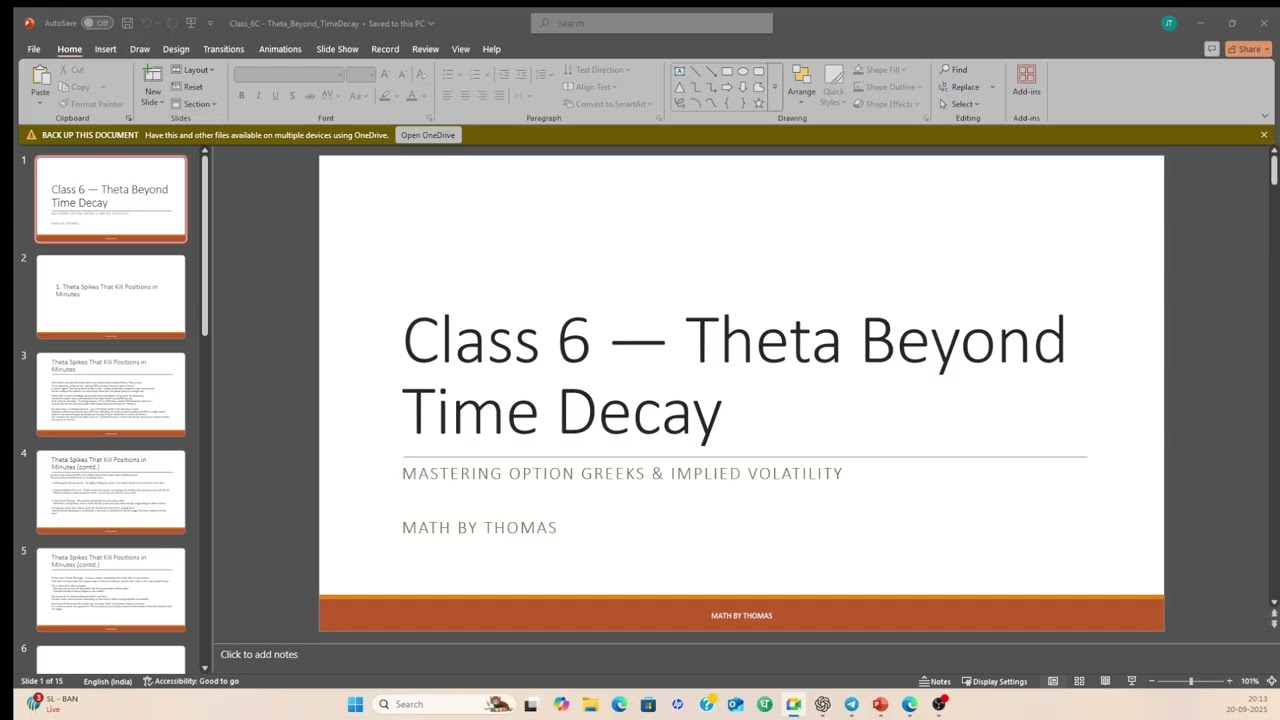The height and width of the screenshot is (720, 1280).
Task: Select the Oval shape in shapes gallery
Action: click(x=743, y=71)
